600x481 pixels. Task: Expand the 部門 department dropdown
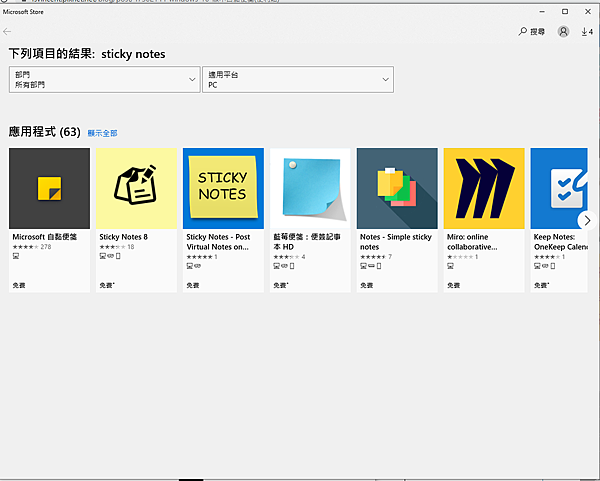tap(104, 80)
